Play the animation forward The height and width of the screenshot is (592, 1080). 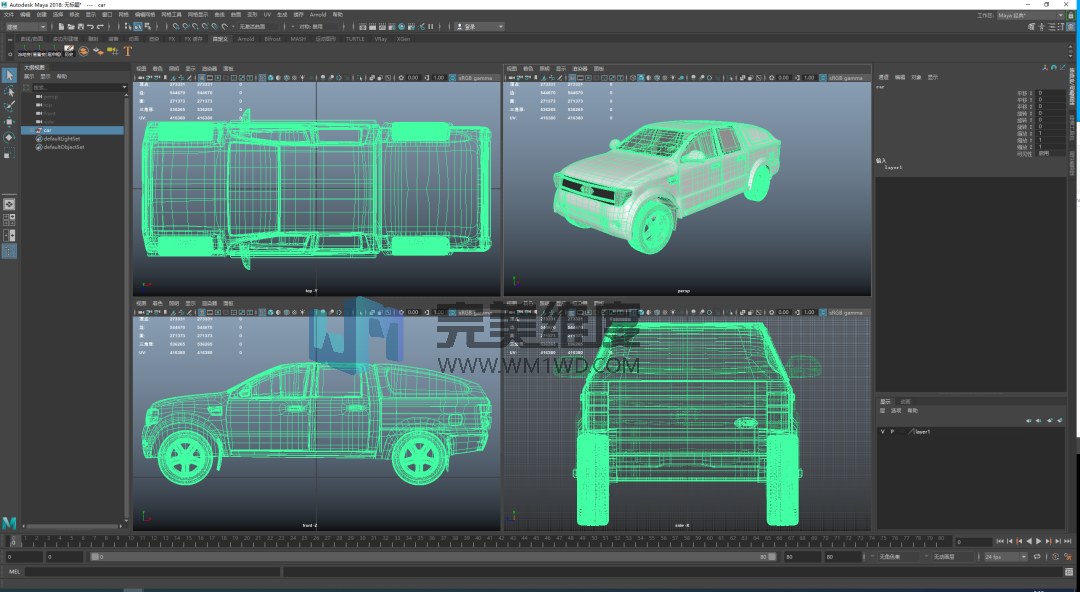point(1039,542)
